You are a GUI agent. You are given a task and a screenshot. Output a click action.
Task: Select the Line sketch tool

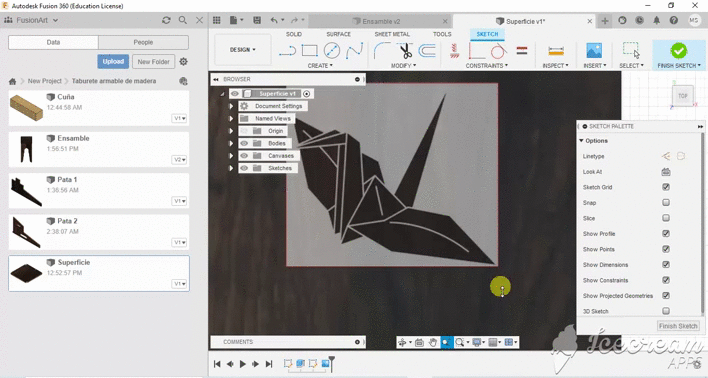(287, 51)
